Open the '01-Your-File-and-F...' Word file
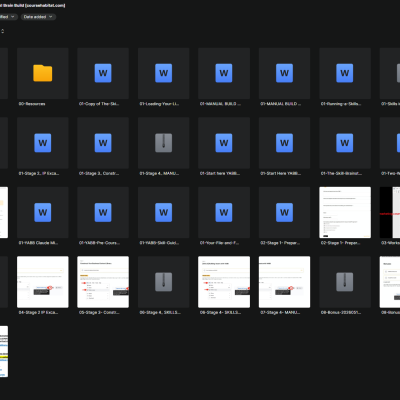Viewport: 400px width, 400px height. click(224, 212)
